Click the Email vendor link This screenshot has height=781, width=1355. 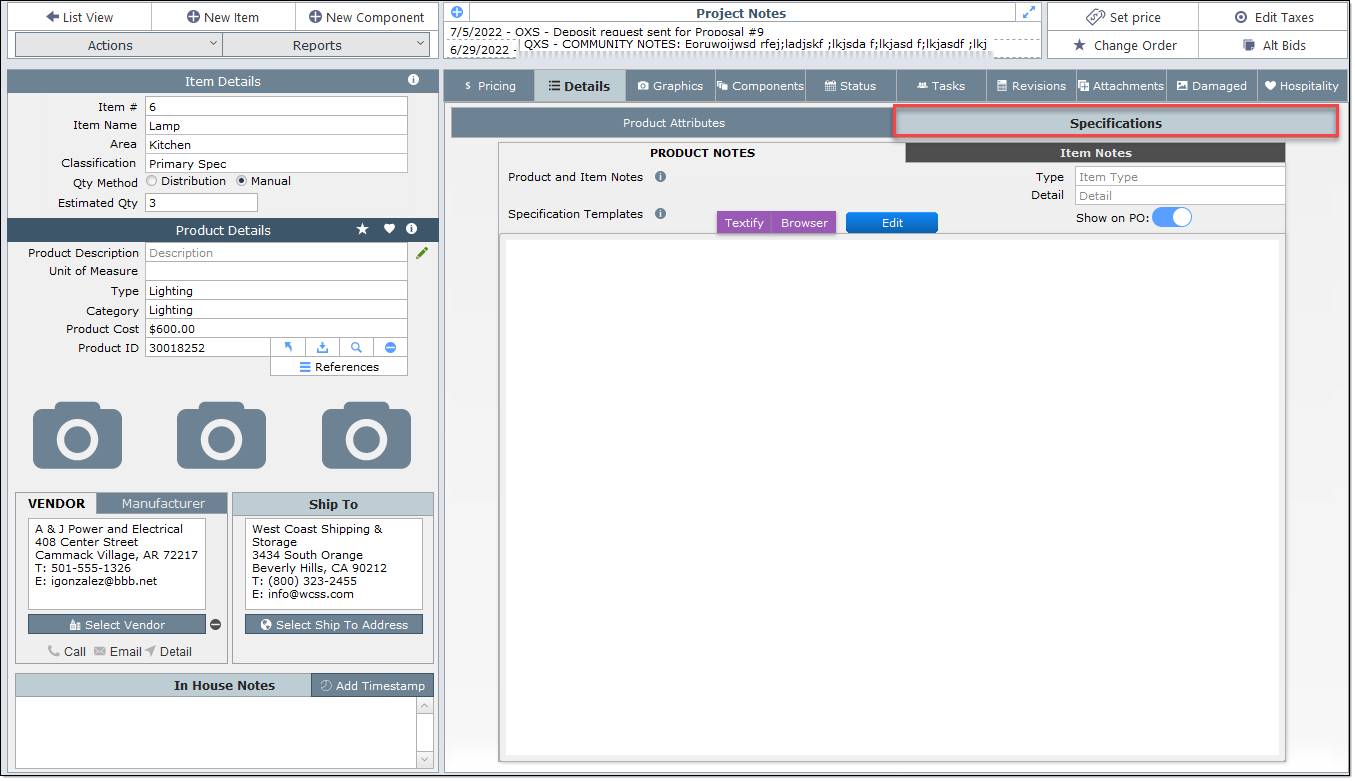(117, 651)
